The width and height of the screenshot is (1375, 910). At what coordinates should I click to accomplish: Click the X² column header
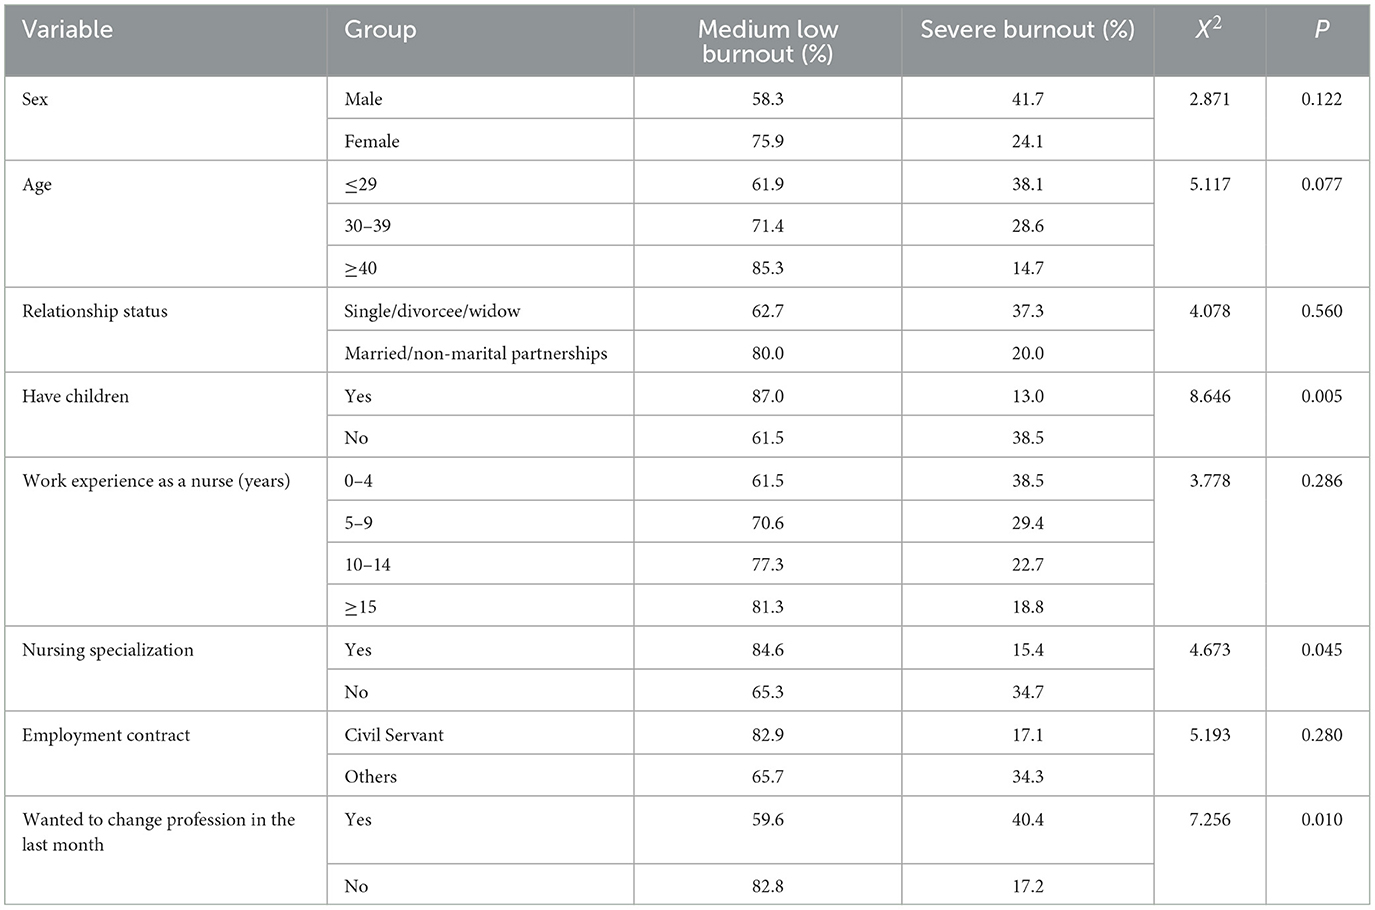pyautogui.click(x=1209, y=30)
